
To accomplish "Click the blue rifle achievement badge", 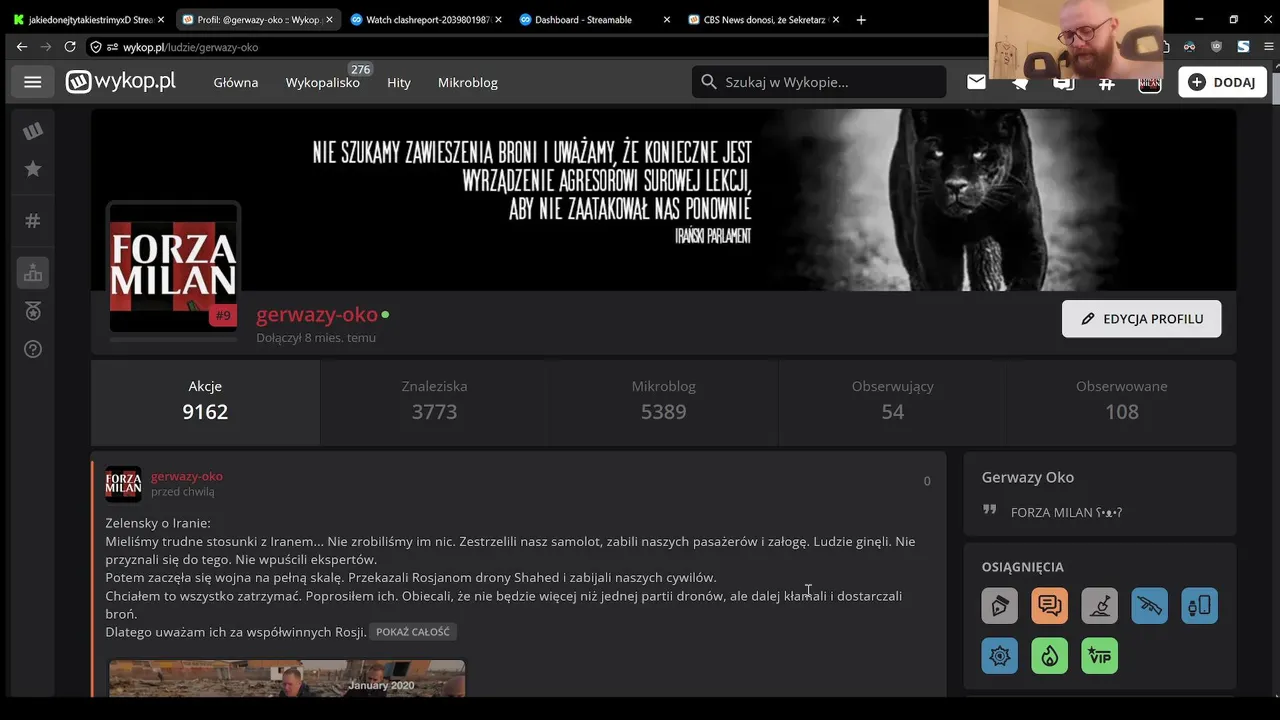I will click(x=1149, y=606).
